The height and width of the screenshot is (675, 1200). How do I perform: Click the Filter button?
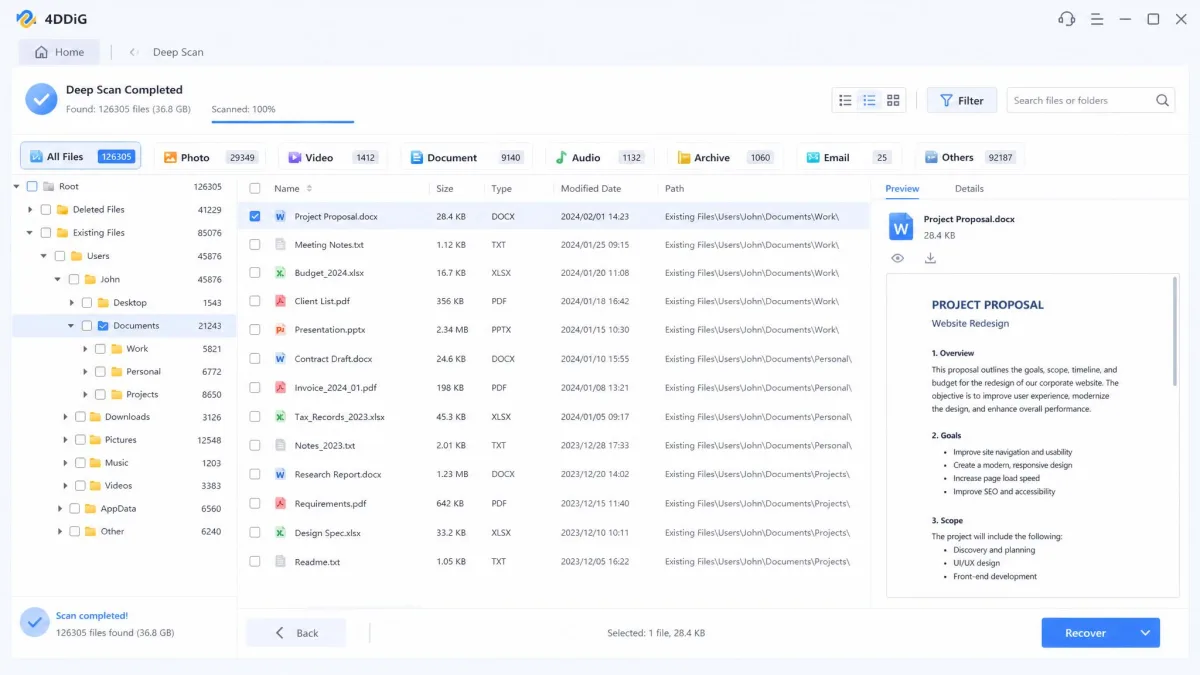962,100
